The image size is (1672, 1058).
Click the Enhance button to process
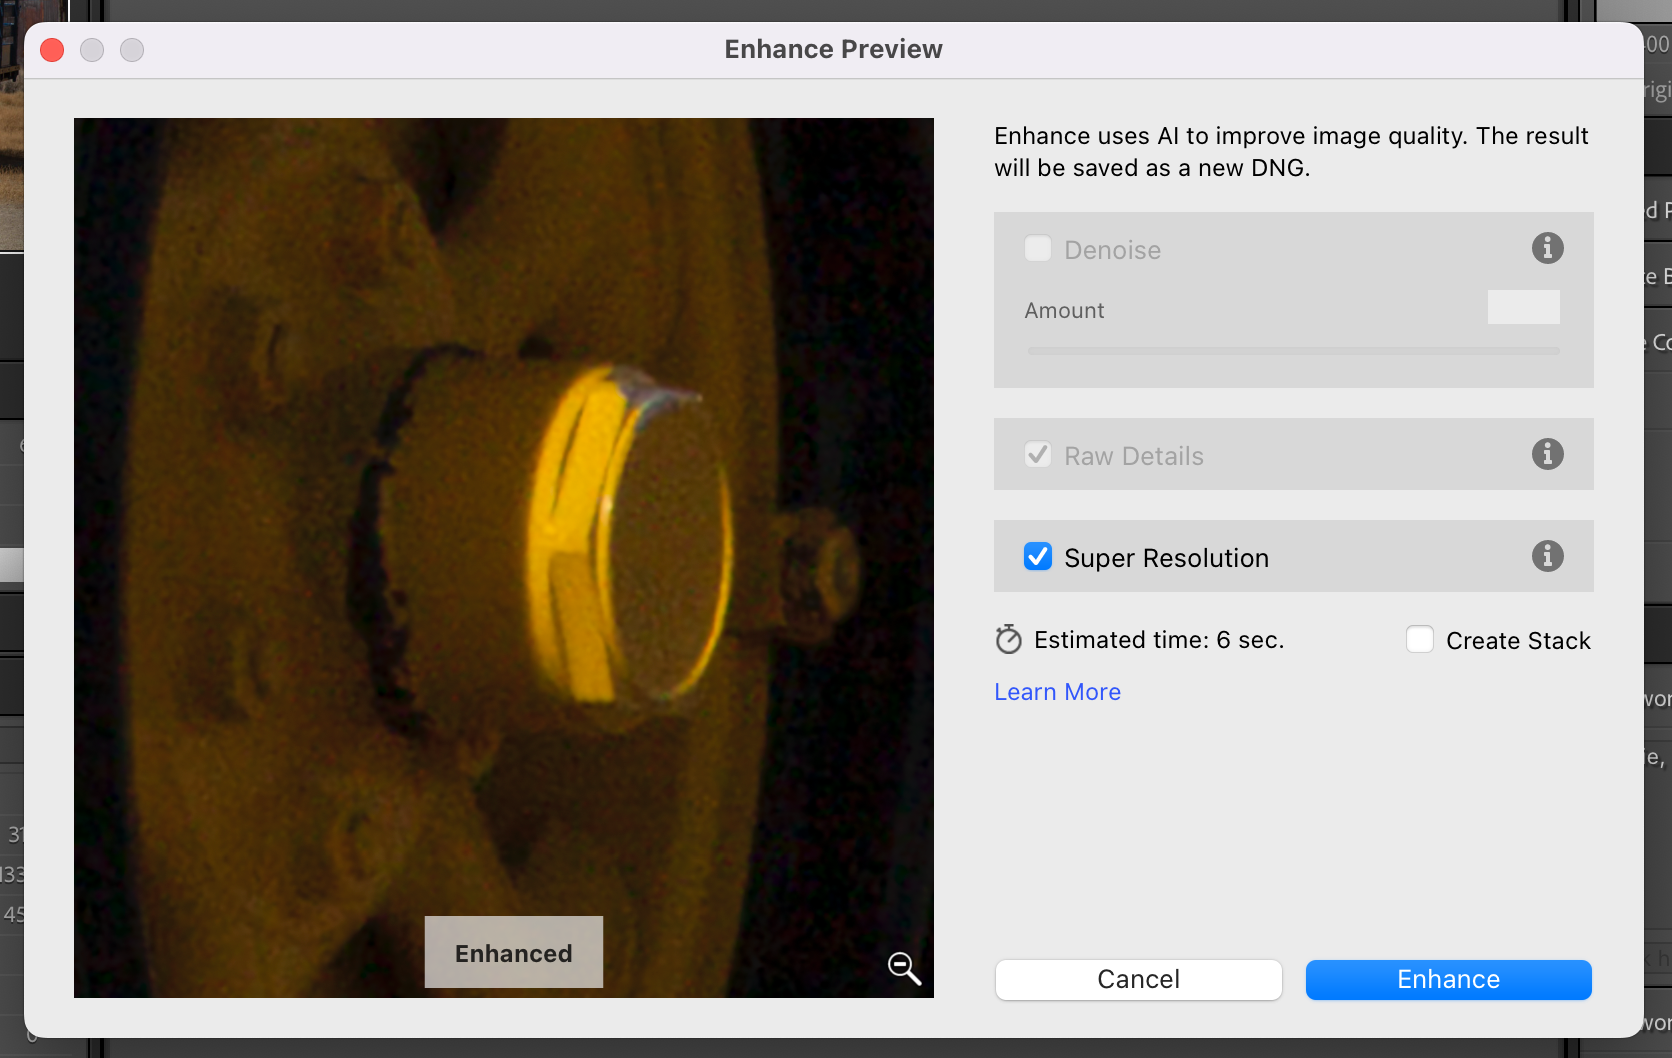(1448, 979)
